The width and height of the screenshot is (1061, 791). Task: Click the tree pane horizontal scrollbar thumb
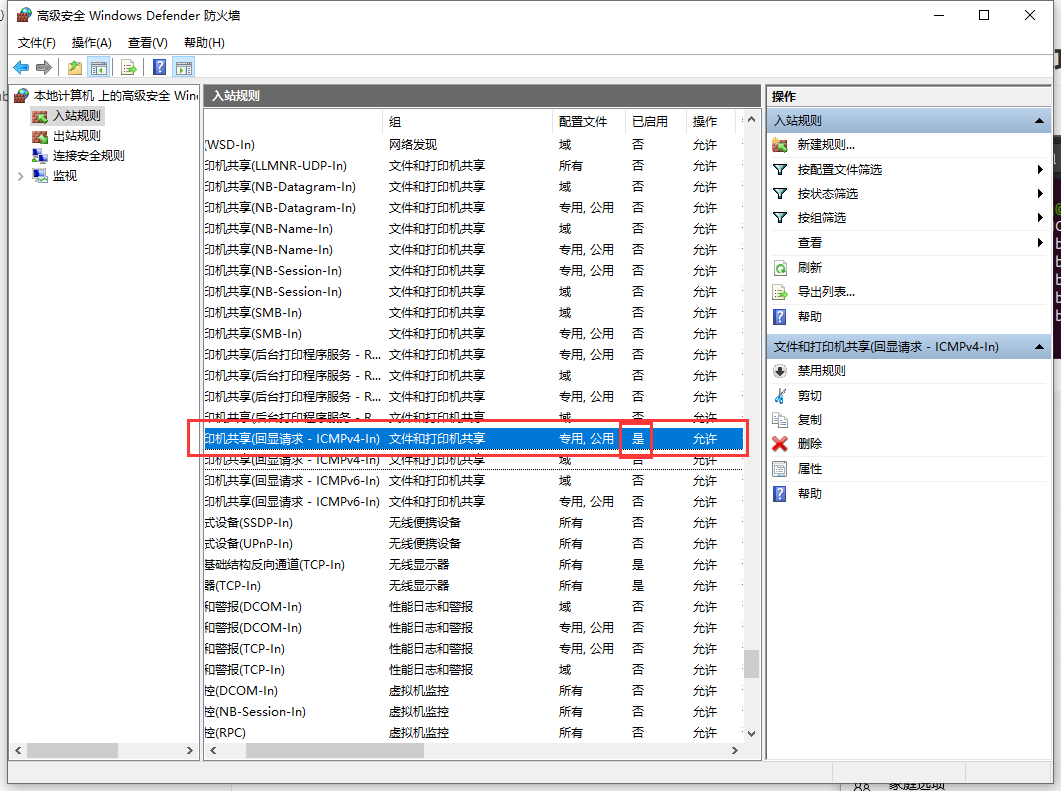coord(72,750)
